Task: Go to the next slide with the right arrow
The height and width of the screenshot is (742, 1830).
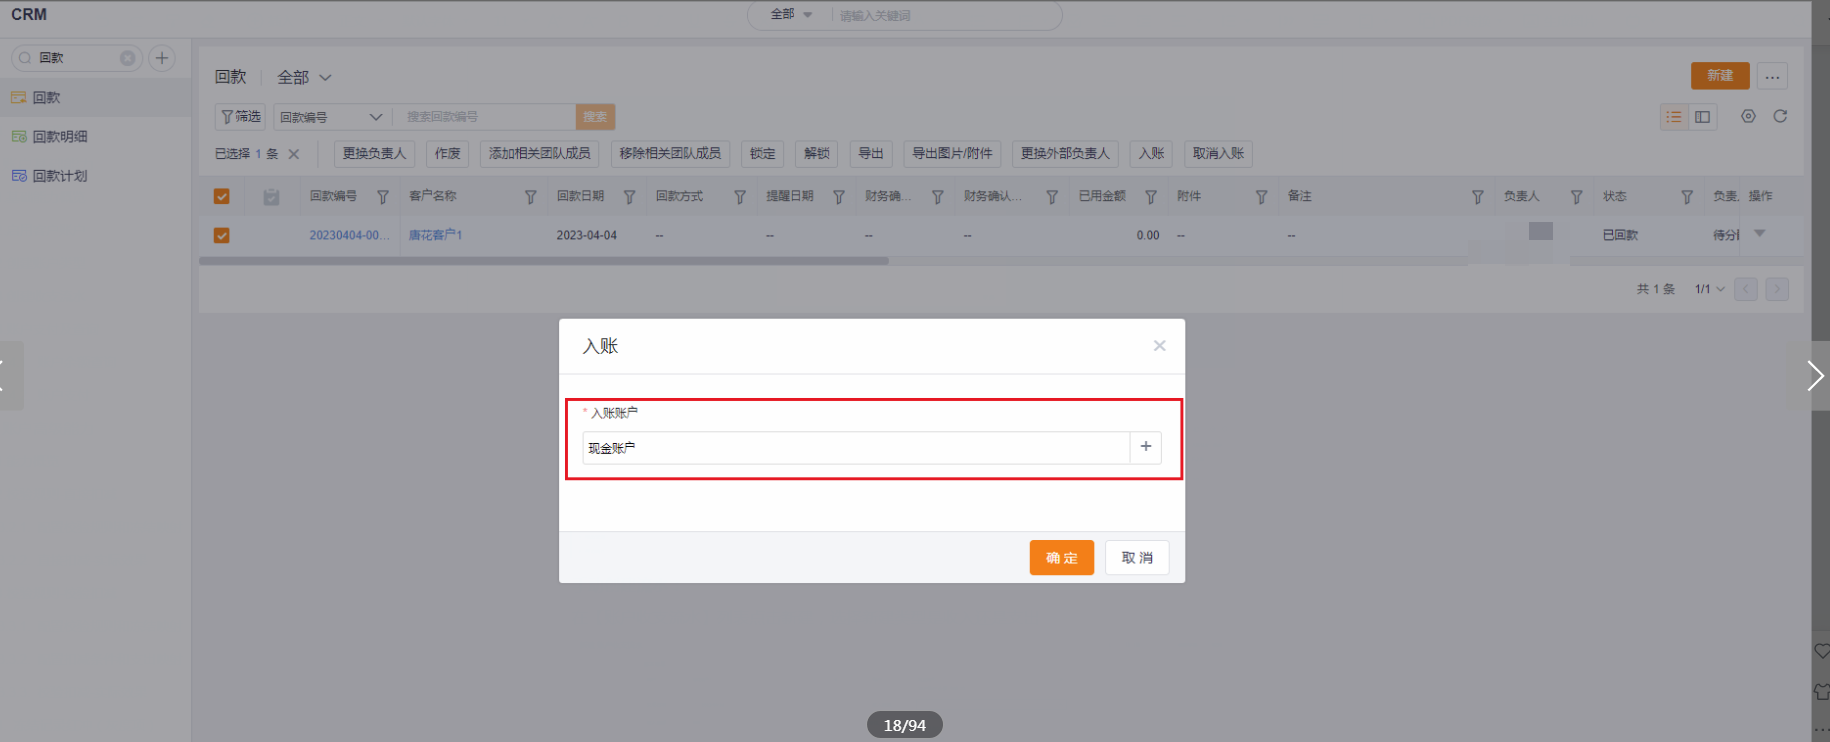Action: click(x=1814, y=376)
